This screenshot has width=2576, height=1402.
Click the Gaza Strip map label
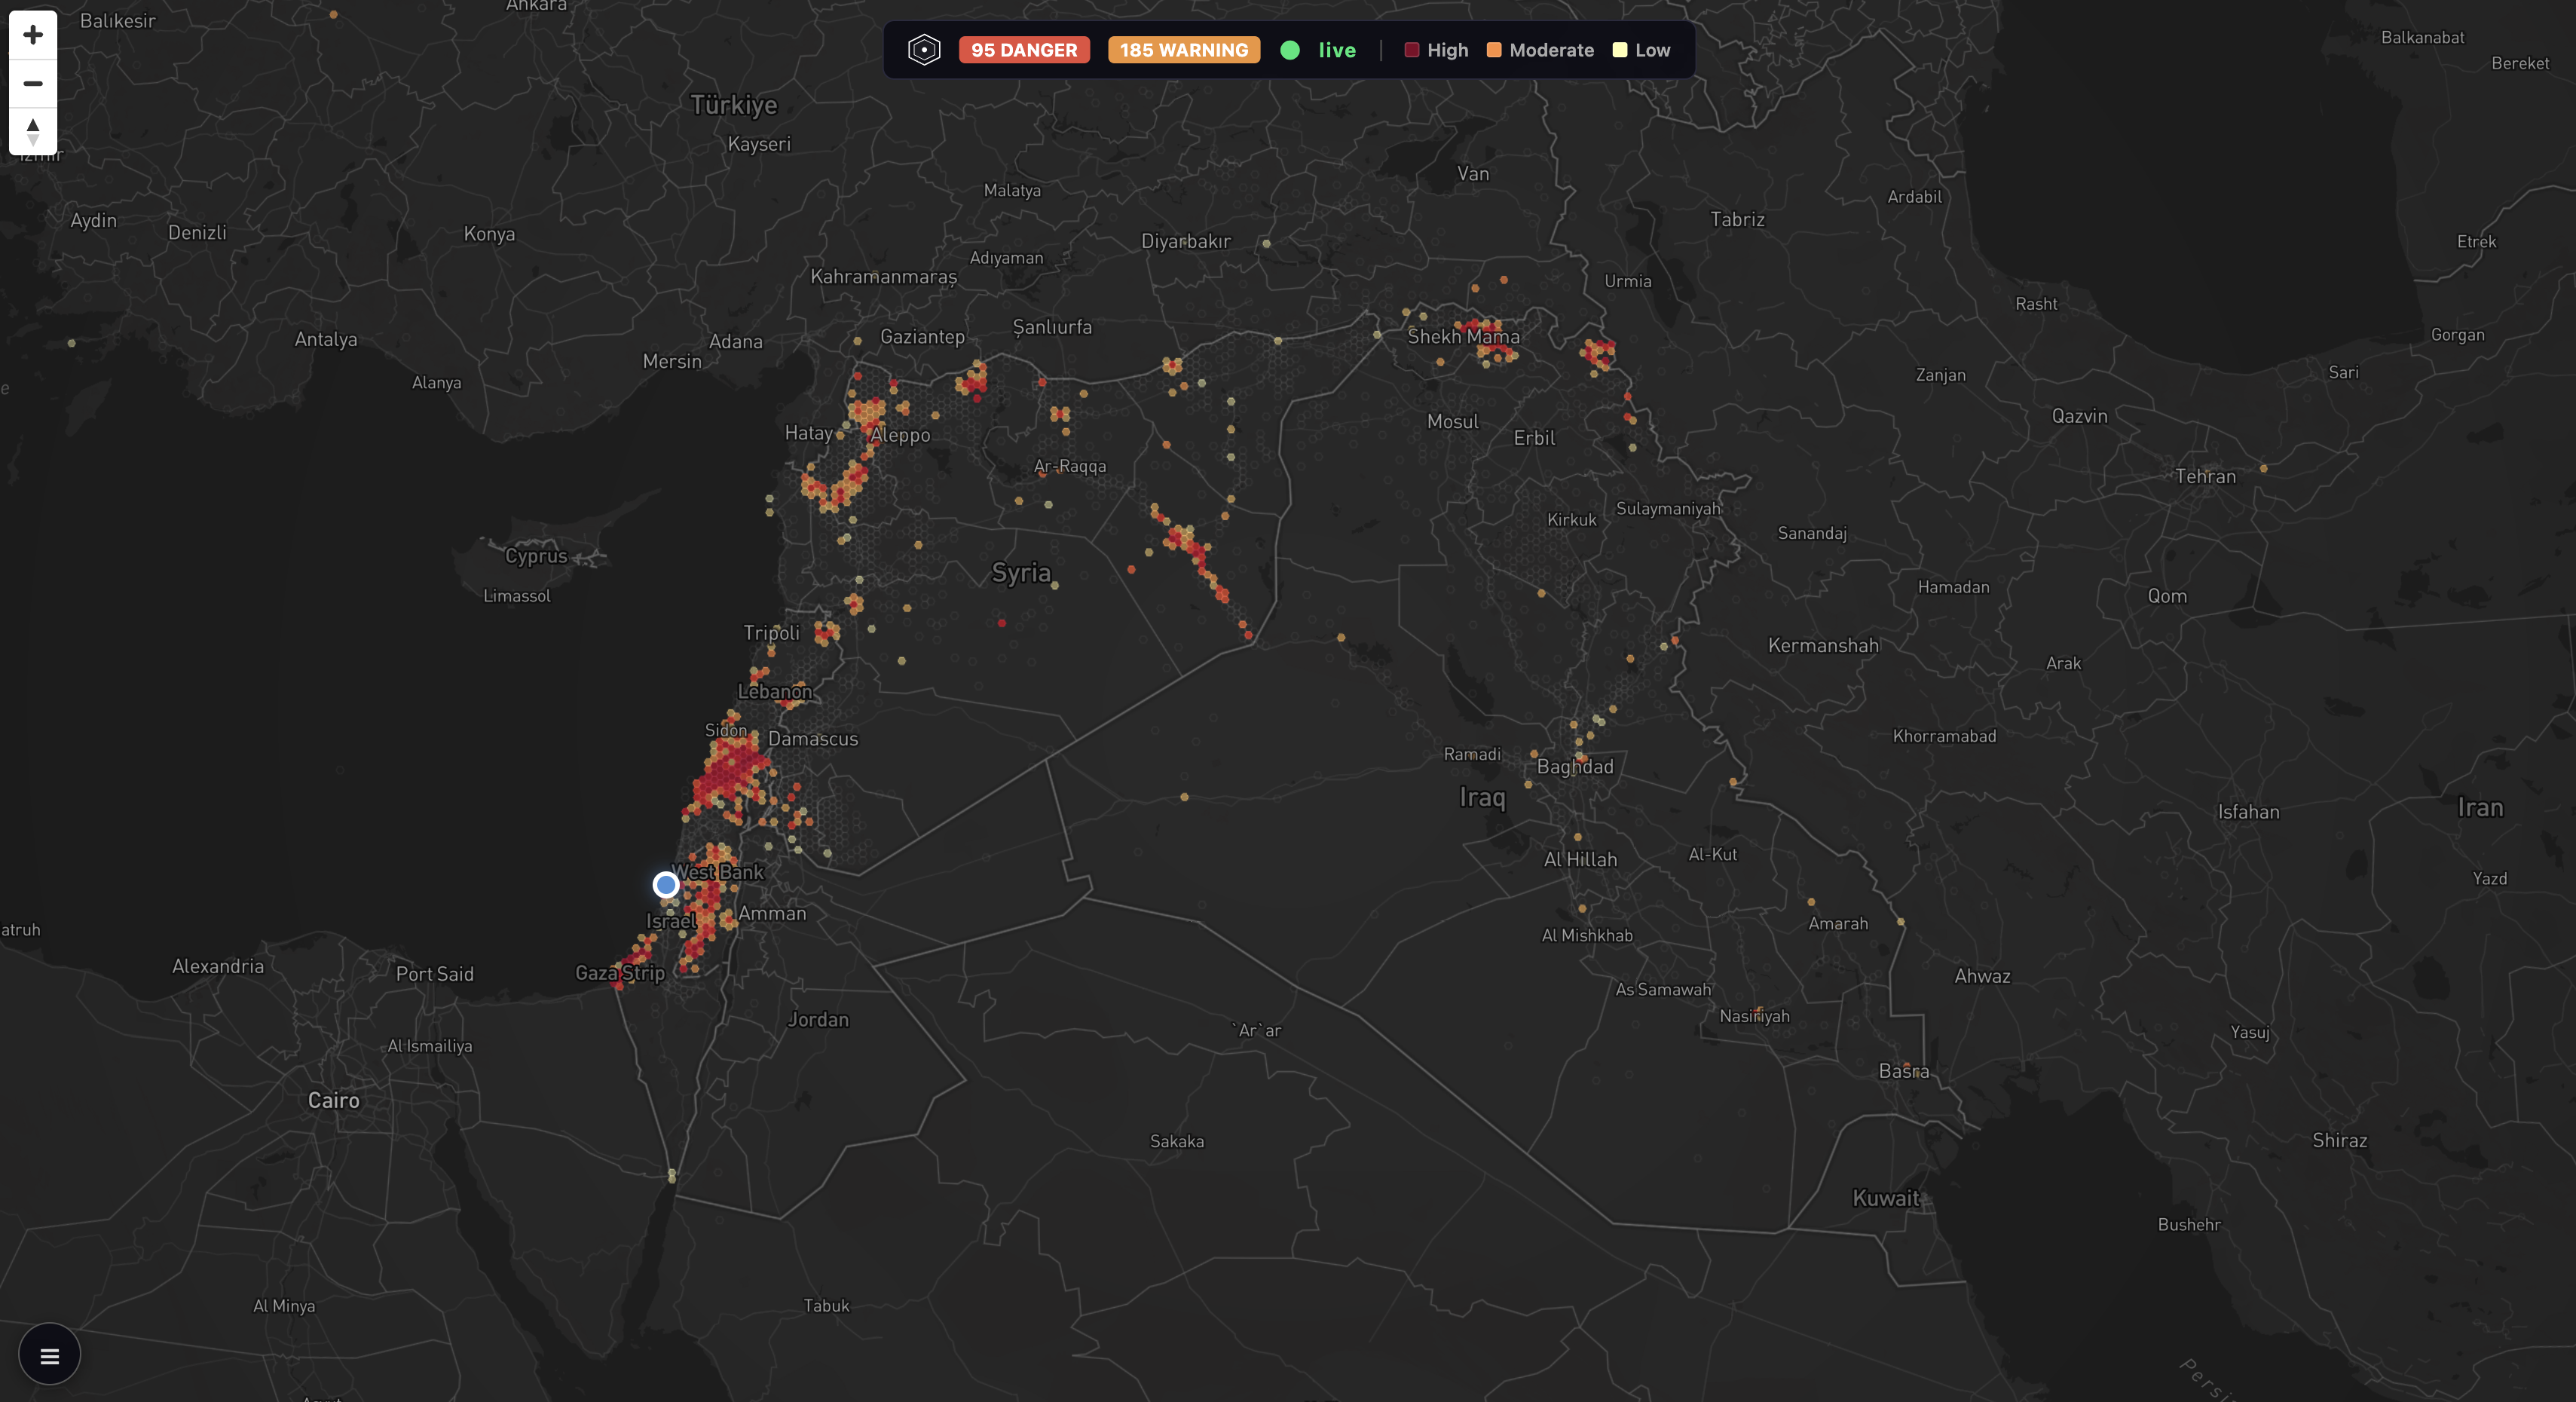click(x=620, y=973)
